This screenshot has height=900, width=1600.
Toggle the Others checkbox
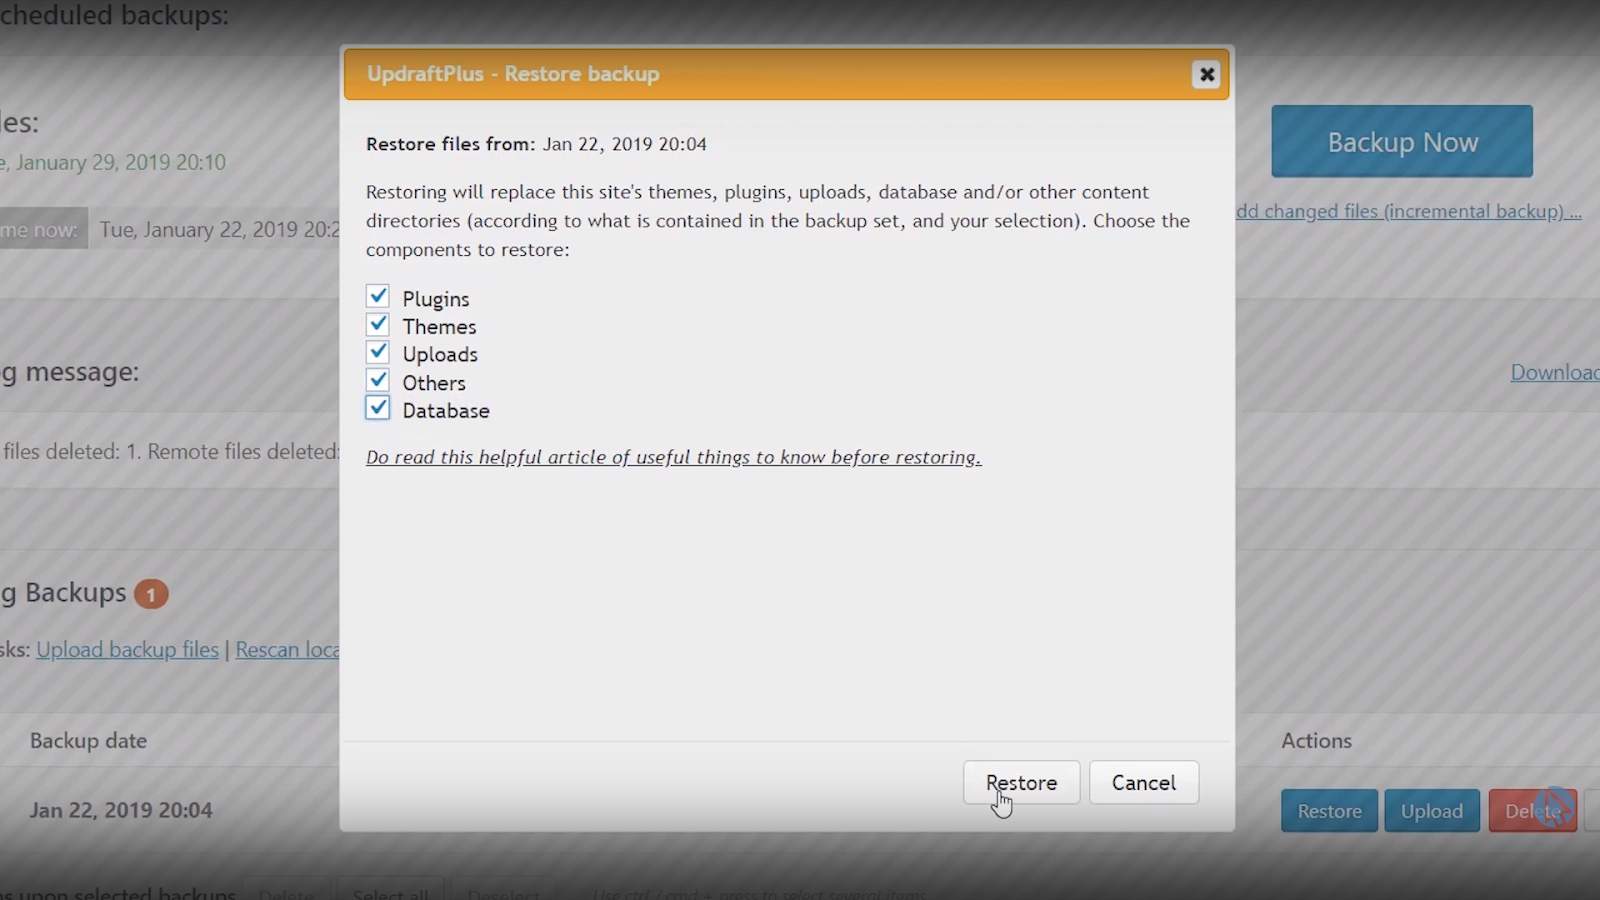(378, 380)
